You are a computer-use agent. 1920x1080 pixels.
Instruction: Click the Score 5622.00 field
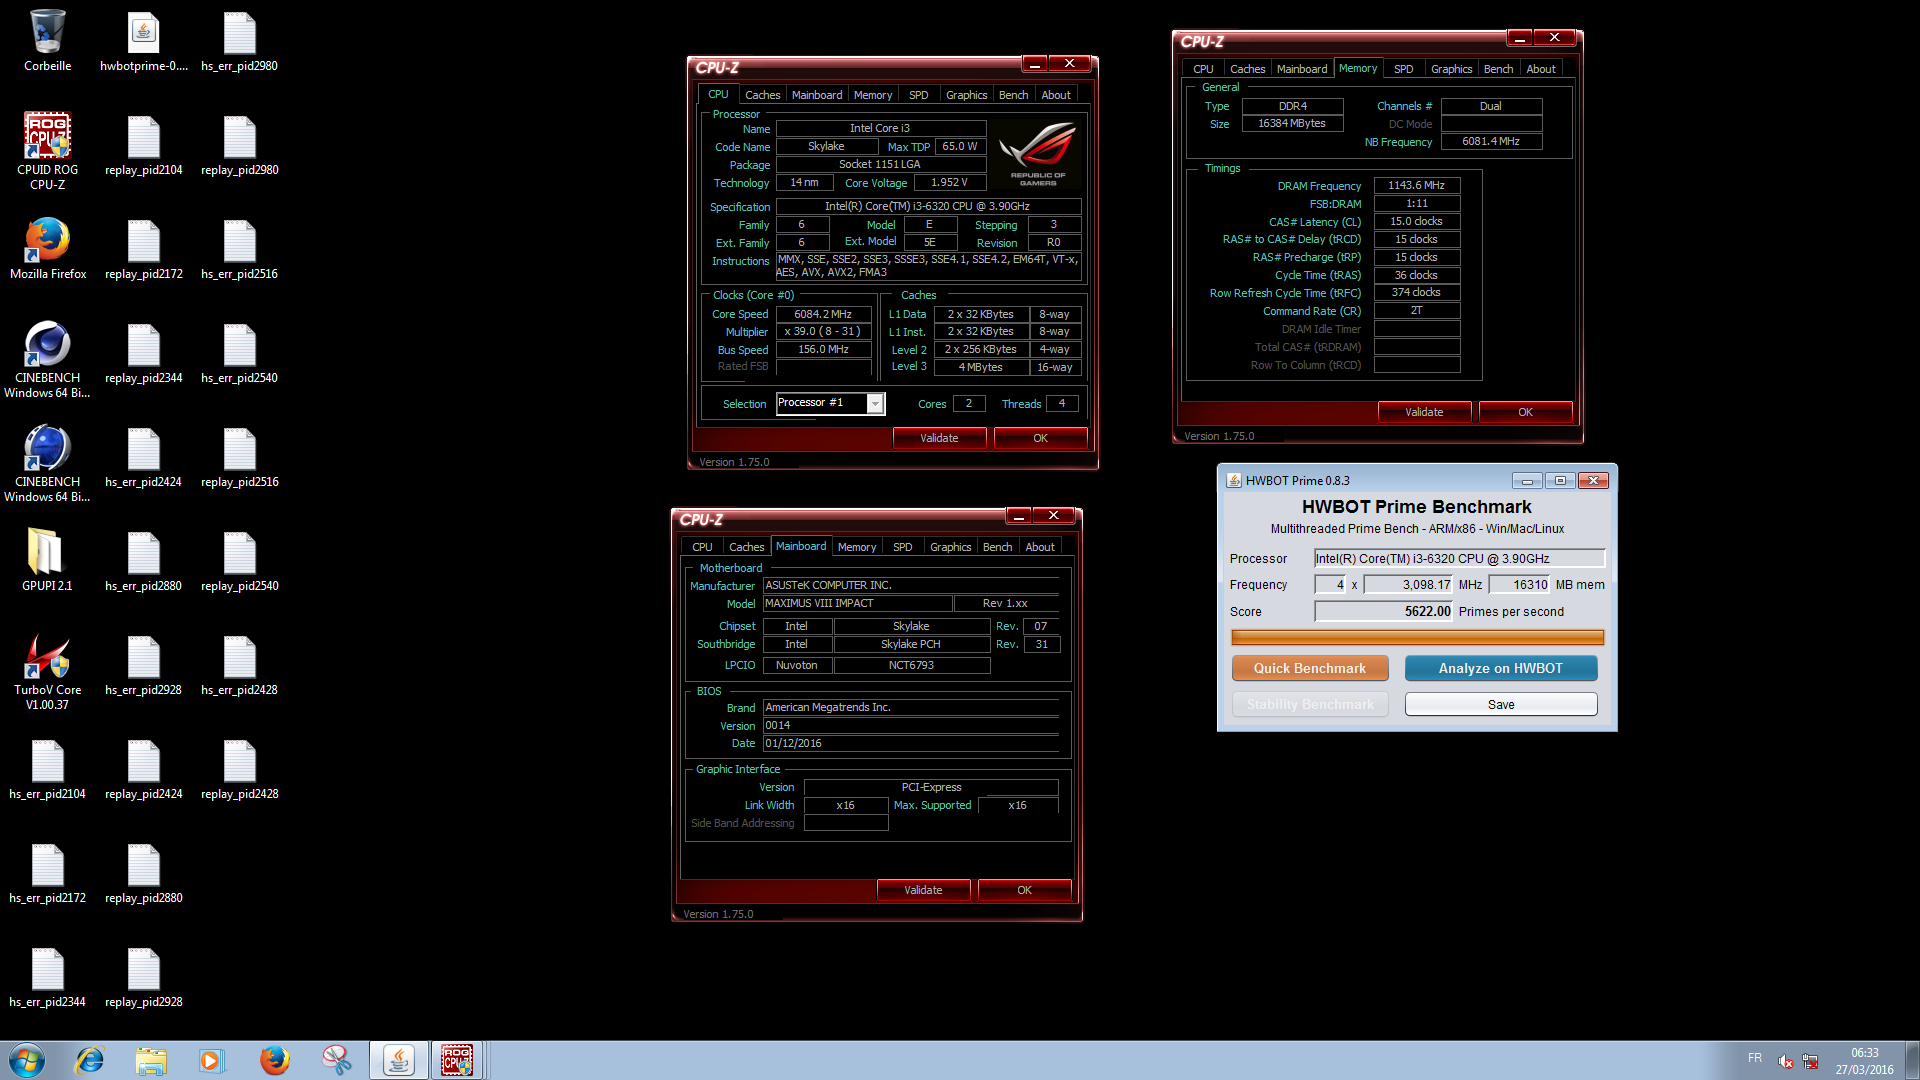click(x=1383, y=611)
